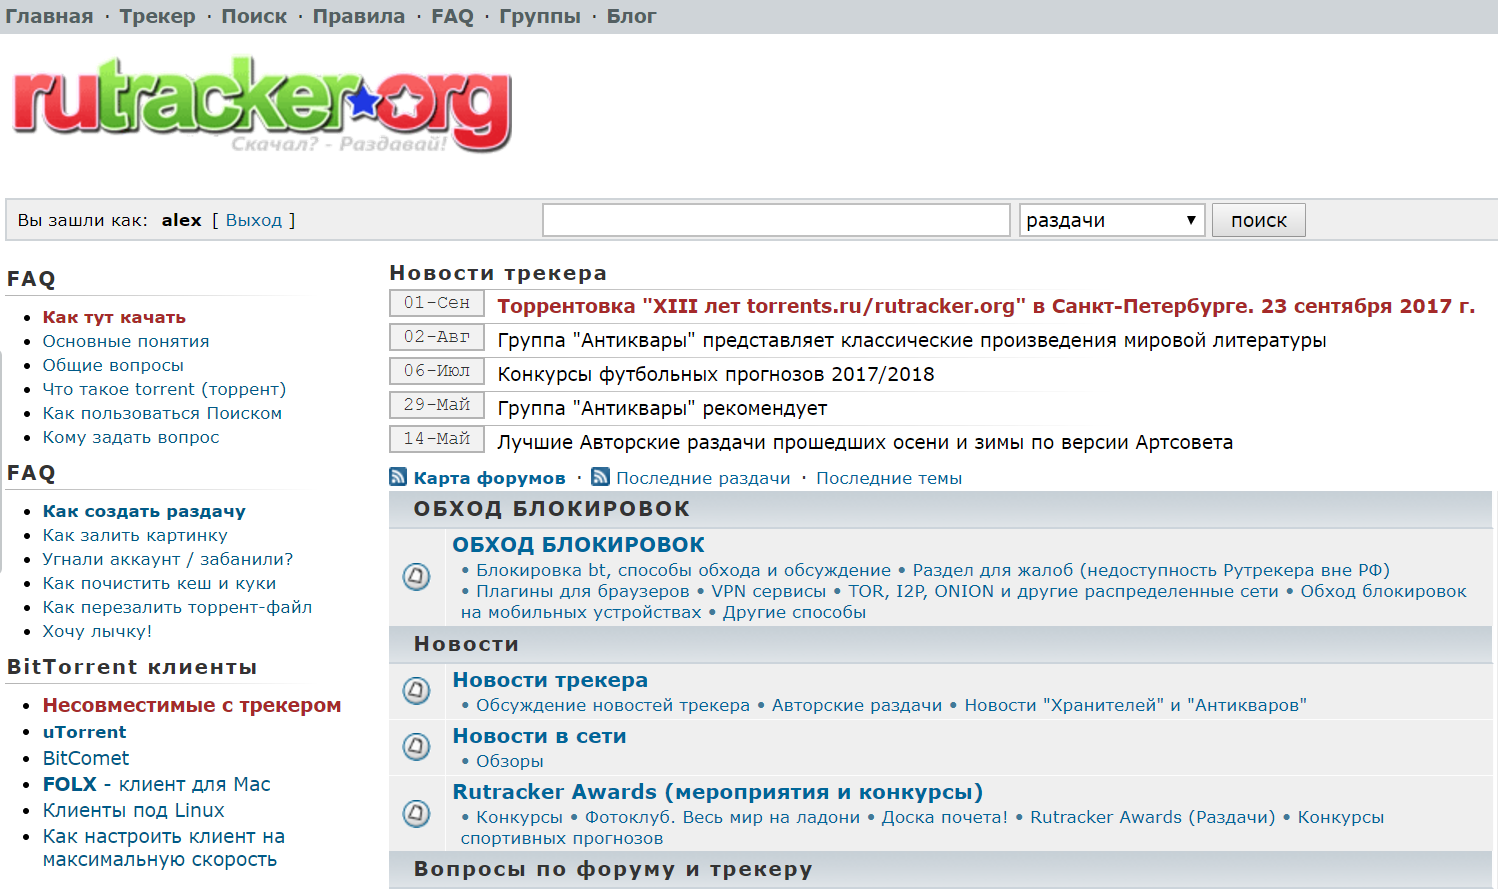
Task: Open the uTorrent client link
Action: (x=84, y=732)
